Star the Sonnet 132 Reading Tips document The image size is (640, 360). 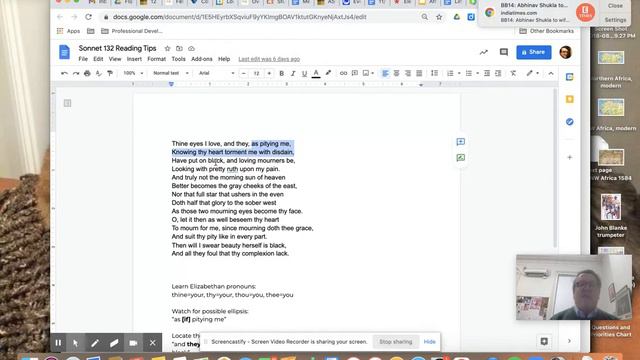coord(167,49)
